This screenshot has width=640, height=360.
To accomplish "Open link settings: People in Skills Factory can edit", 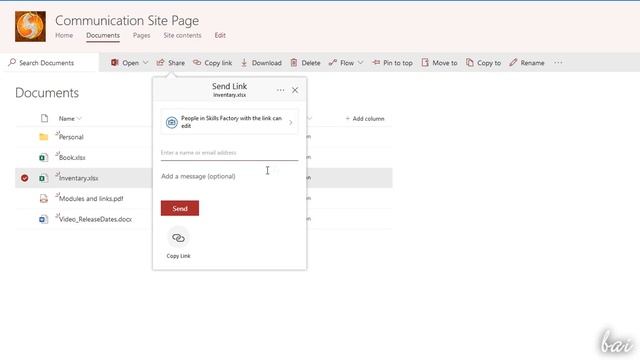I will (229, 122).
